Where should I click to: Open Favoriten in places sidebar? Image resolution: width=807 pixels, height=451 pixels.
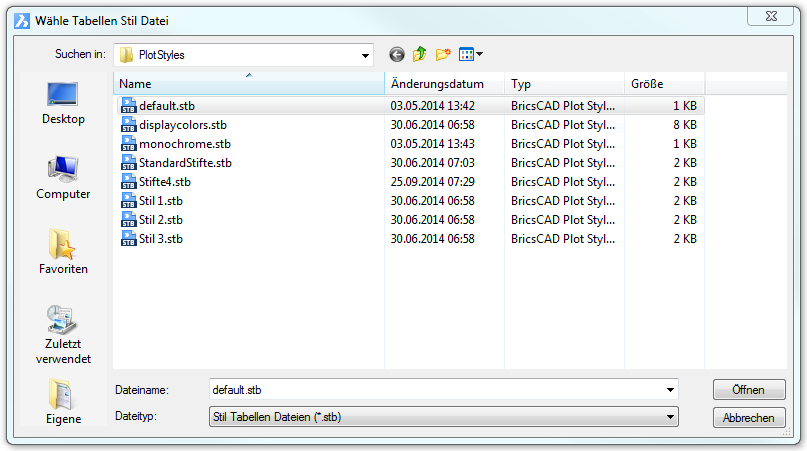point(63,253)
